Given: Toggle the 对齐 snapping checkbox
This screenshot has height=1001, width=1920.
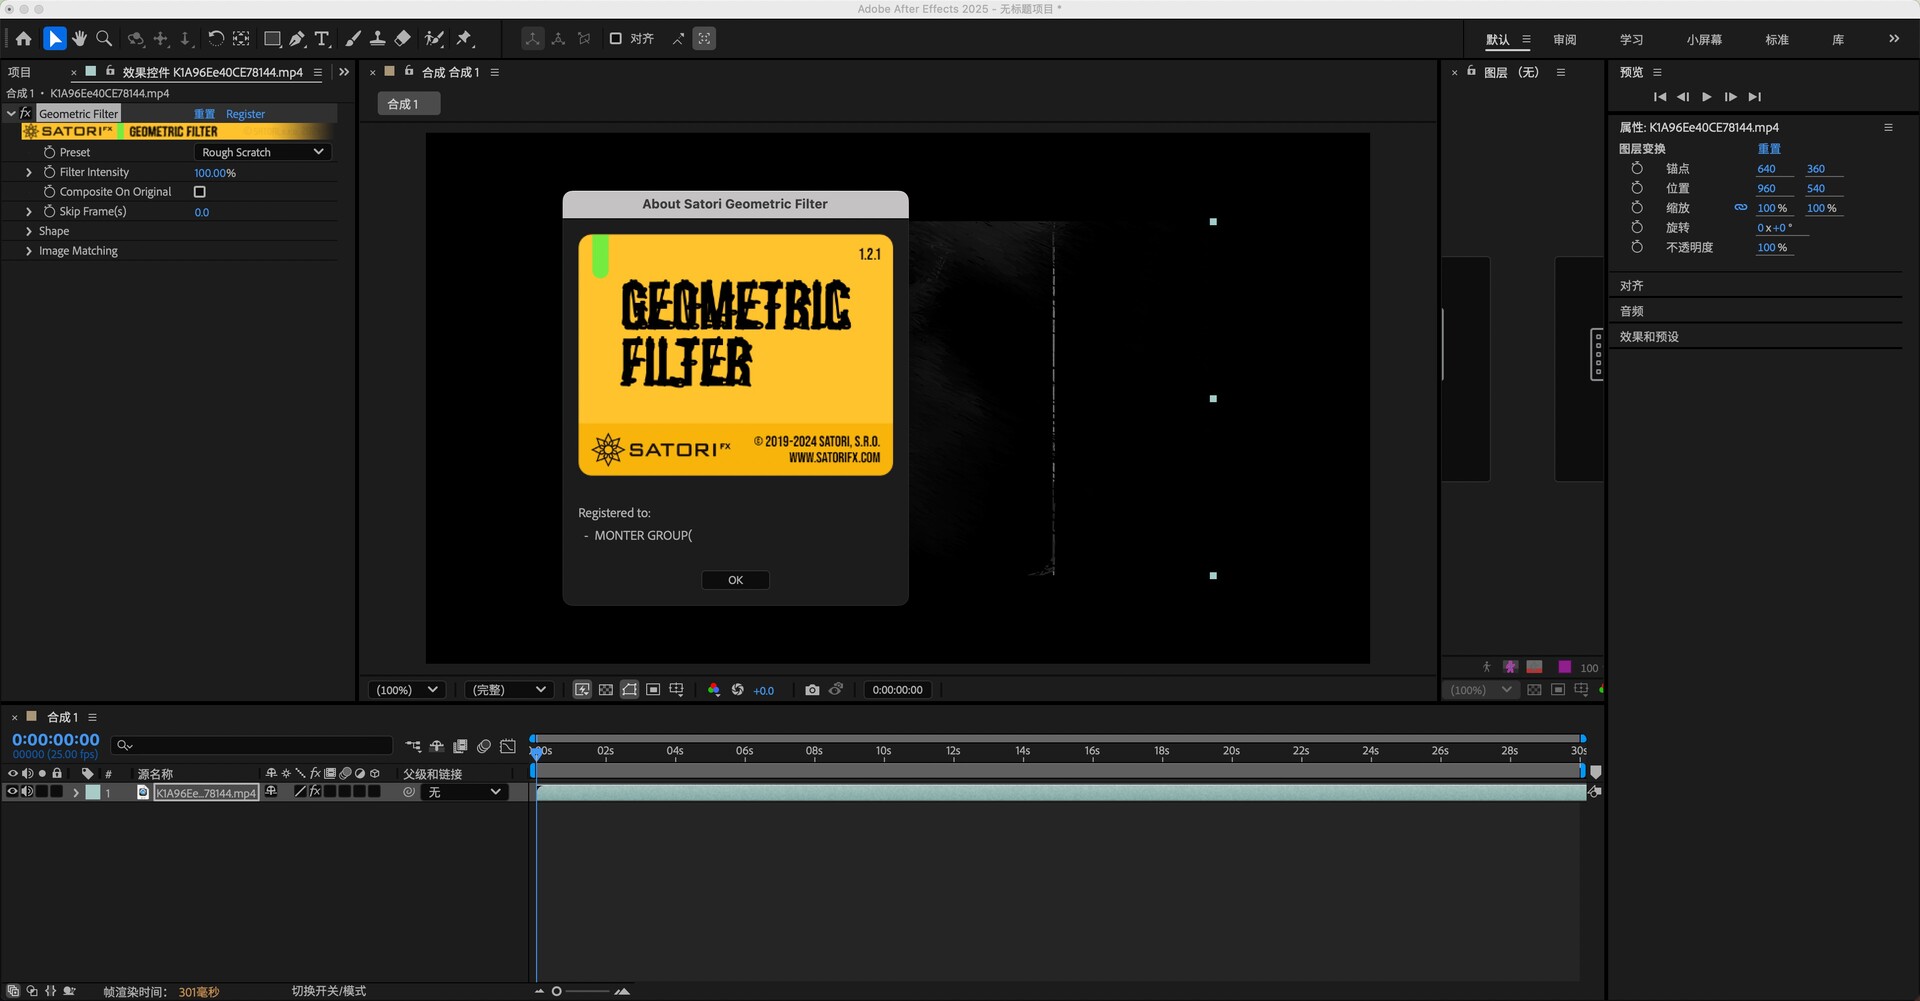Looking at the screenshot, I should pyautogui.click(x=616, y=39).
